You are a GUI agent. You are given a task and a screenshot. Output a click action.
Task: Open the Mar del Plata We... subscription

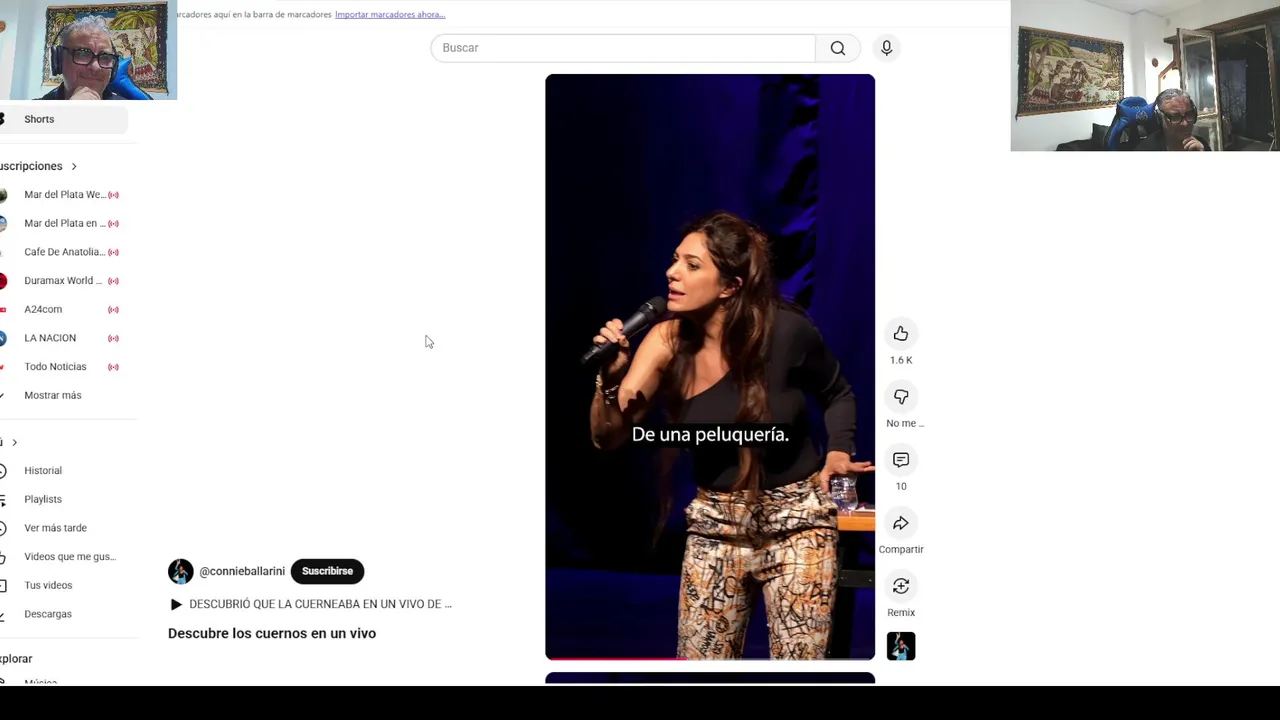pos(64,195)
